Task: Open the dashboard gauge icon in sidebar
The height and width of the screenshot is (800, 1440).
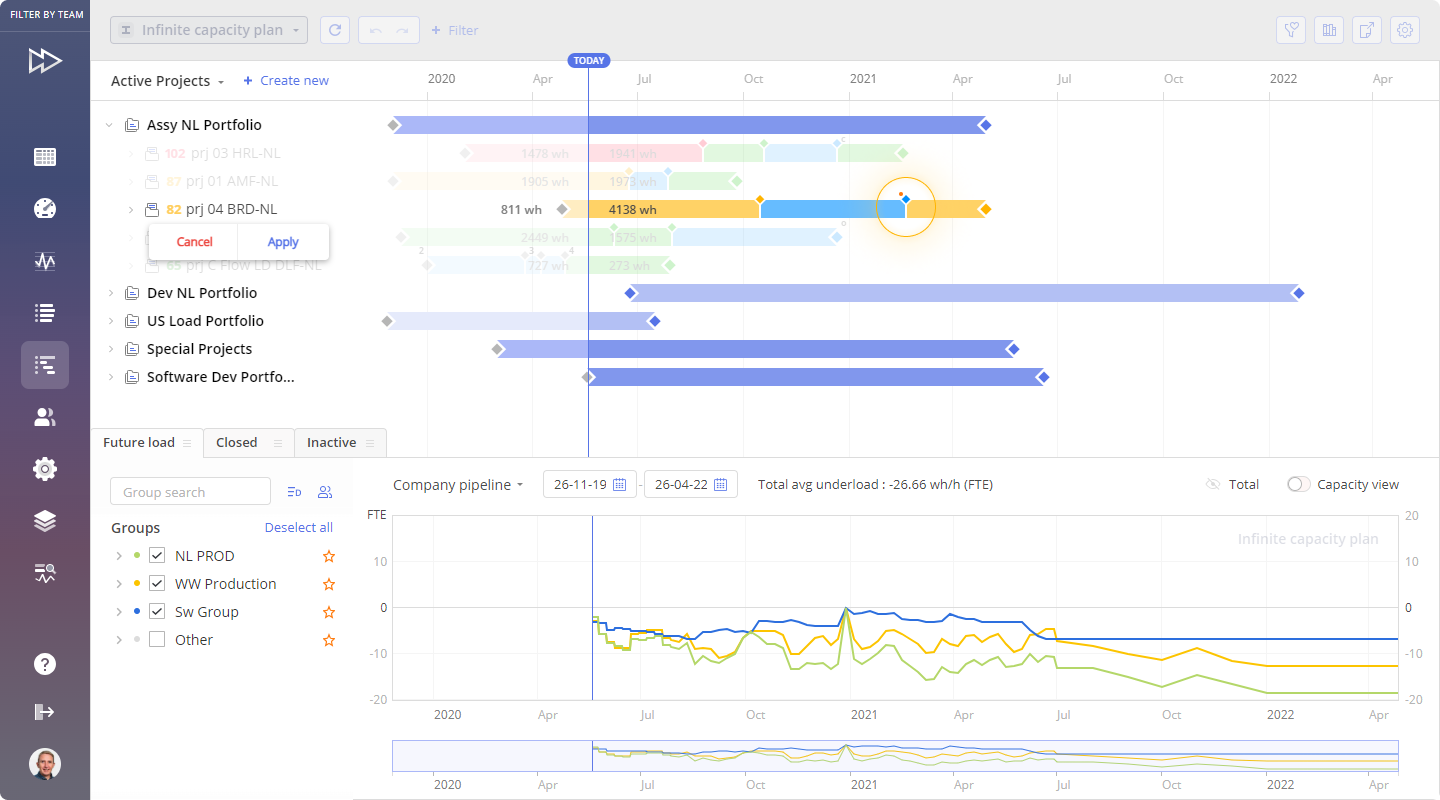Action: coord(44,208)
